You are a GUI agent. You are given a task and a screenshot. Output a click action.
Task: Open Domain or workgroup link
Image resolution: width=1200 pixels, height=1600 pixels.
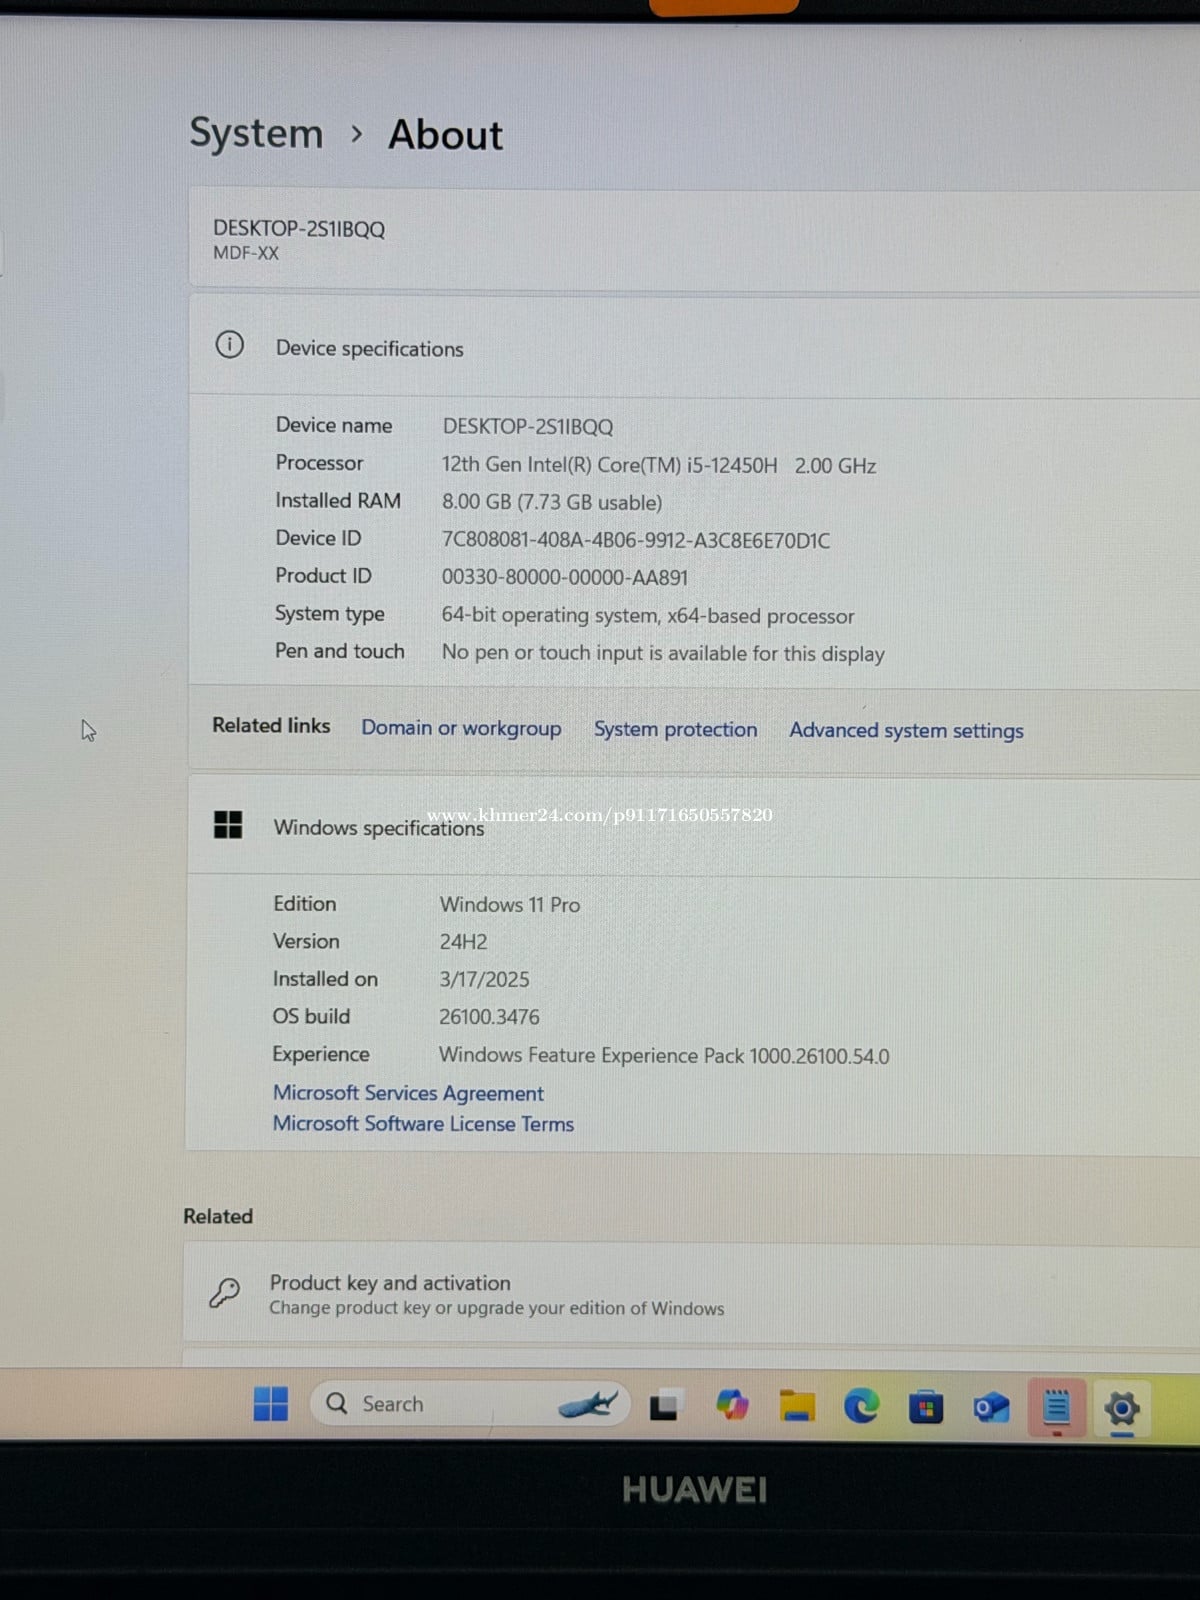tap(461, 728)
